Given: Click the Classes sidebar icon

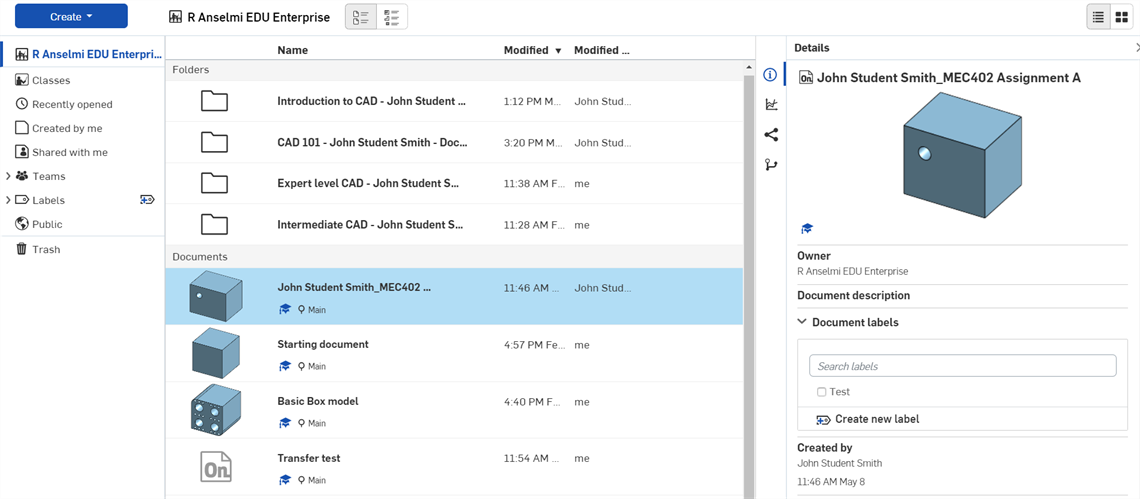Looking at the screenshot, I should 21,80.
